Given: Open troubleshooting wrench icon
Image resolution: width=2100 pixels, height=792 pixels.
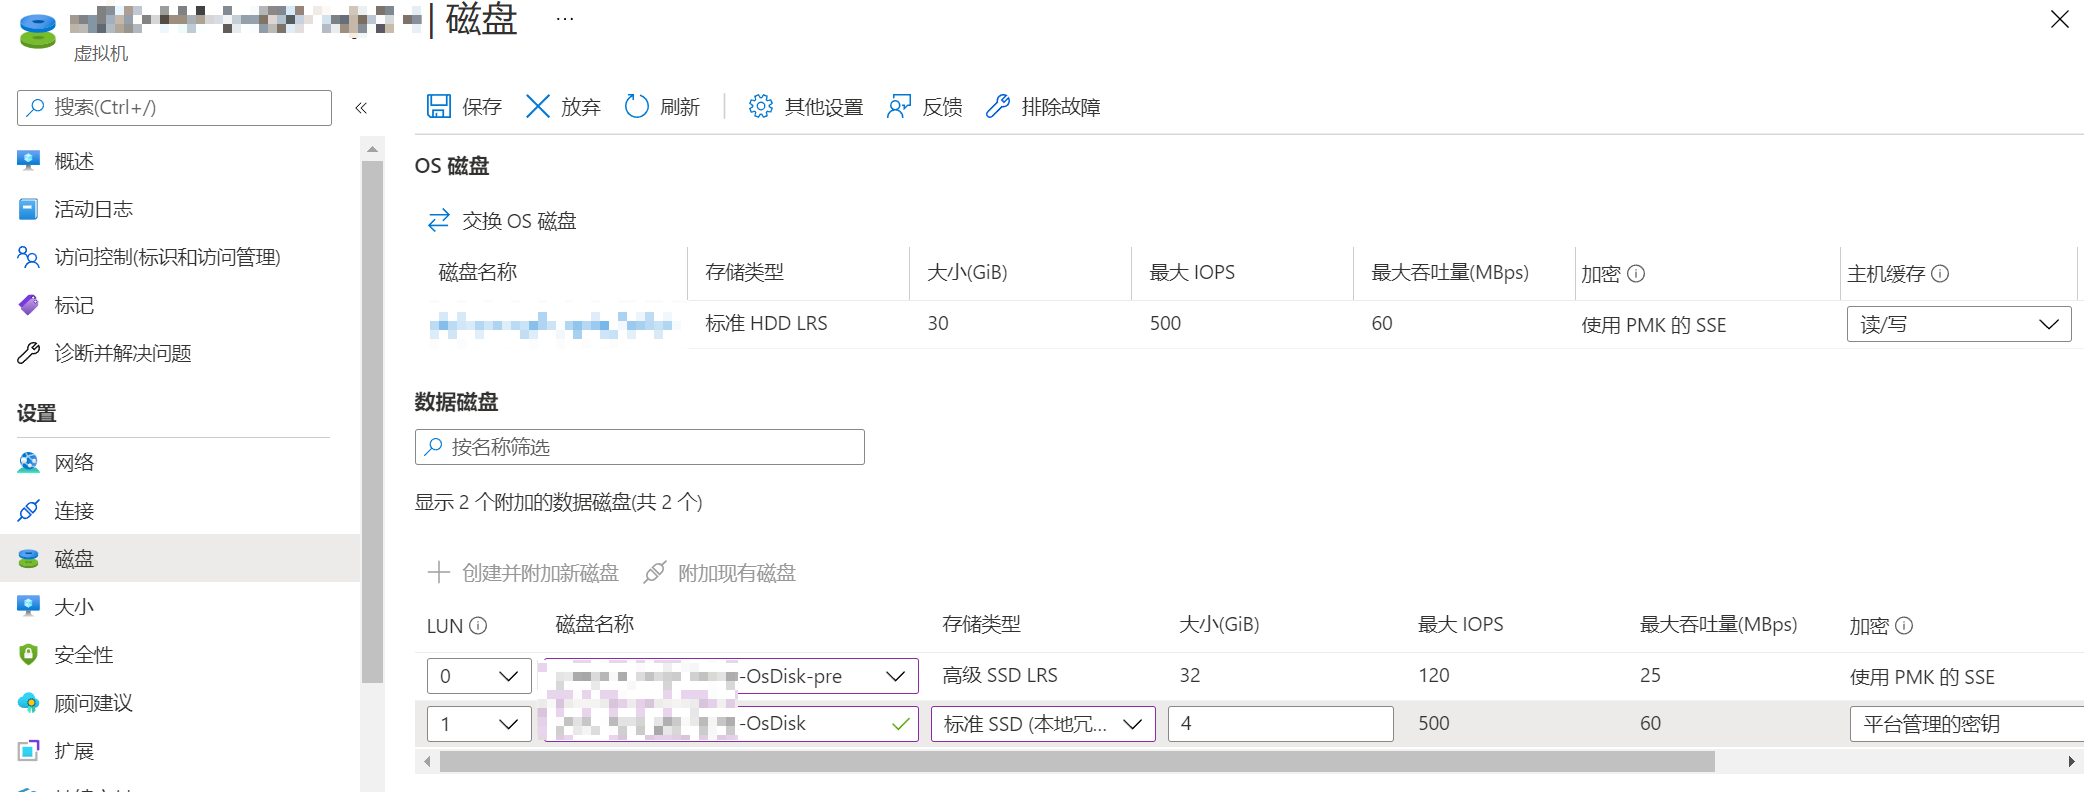Looking at the screenshot, I should 997,106.
